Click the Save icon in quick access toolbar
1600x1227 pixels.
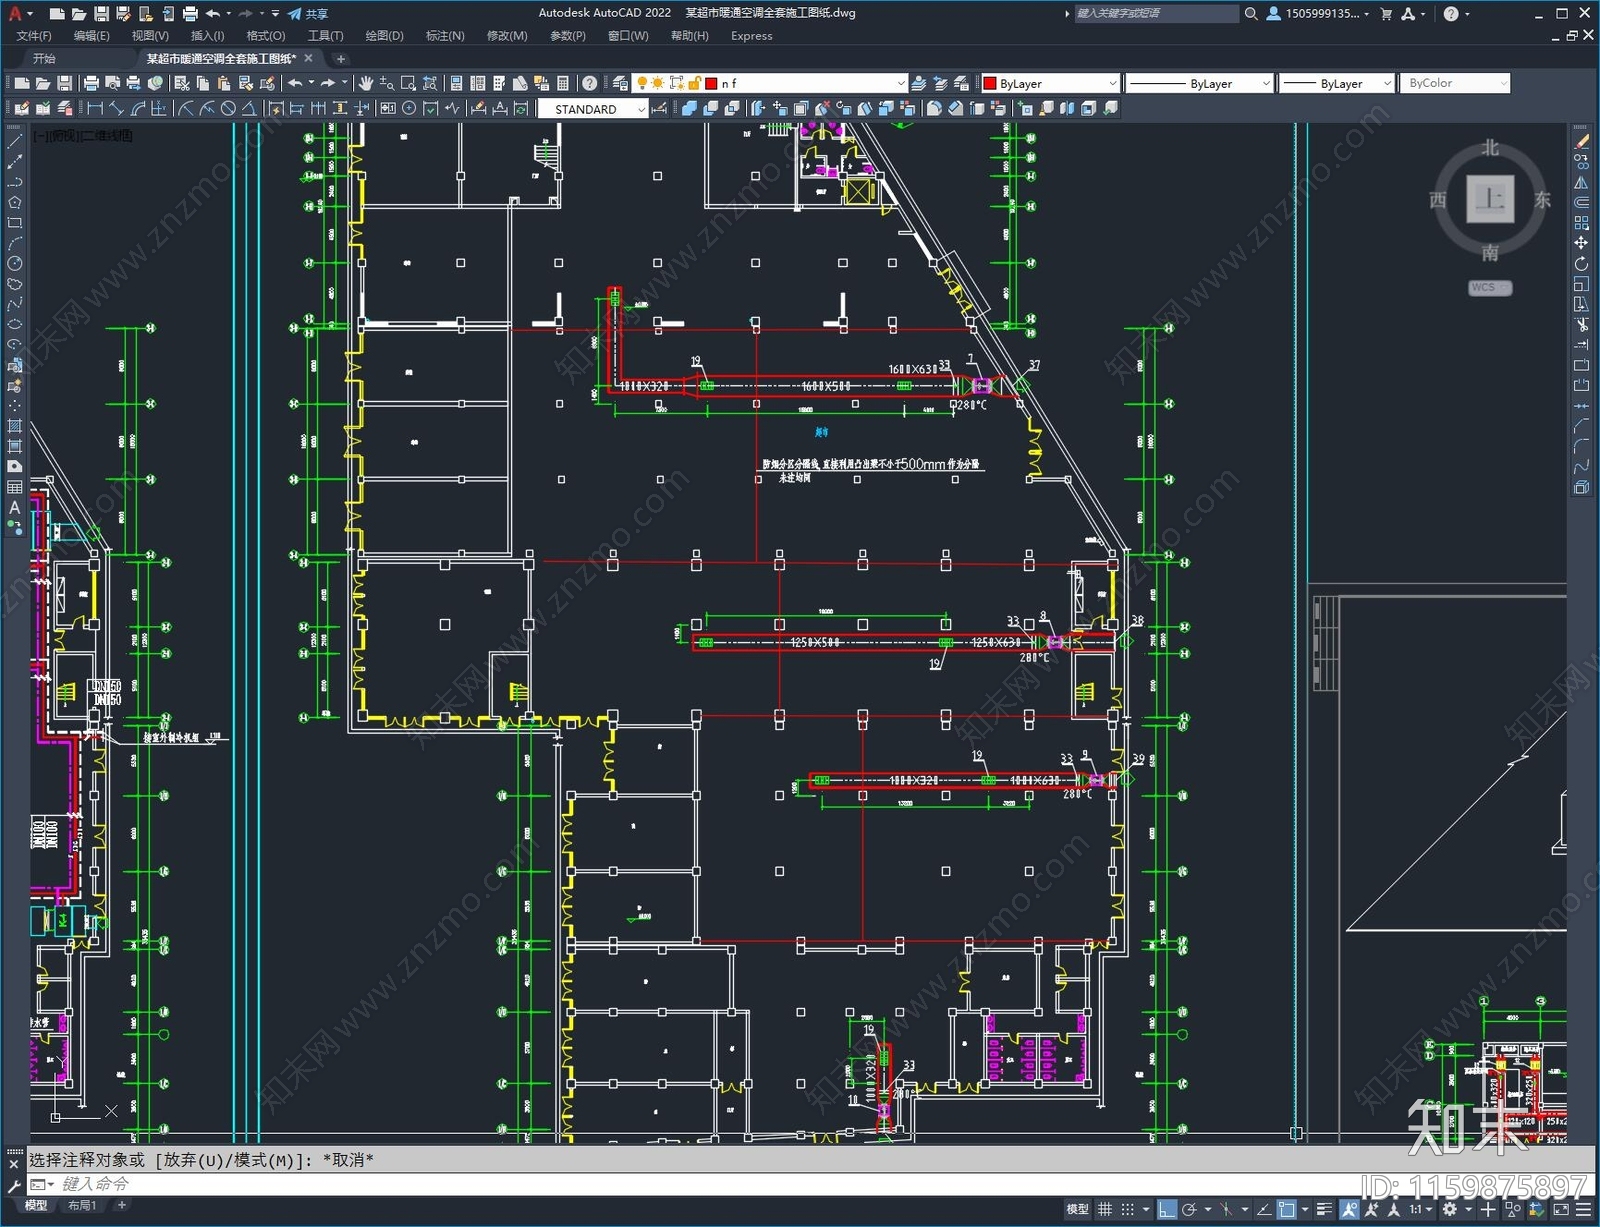tap(101, 14)
